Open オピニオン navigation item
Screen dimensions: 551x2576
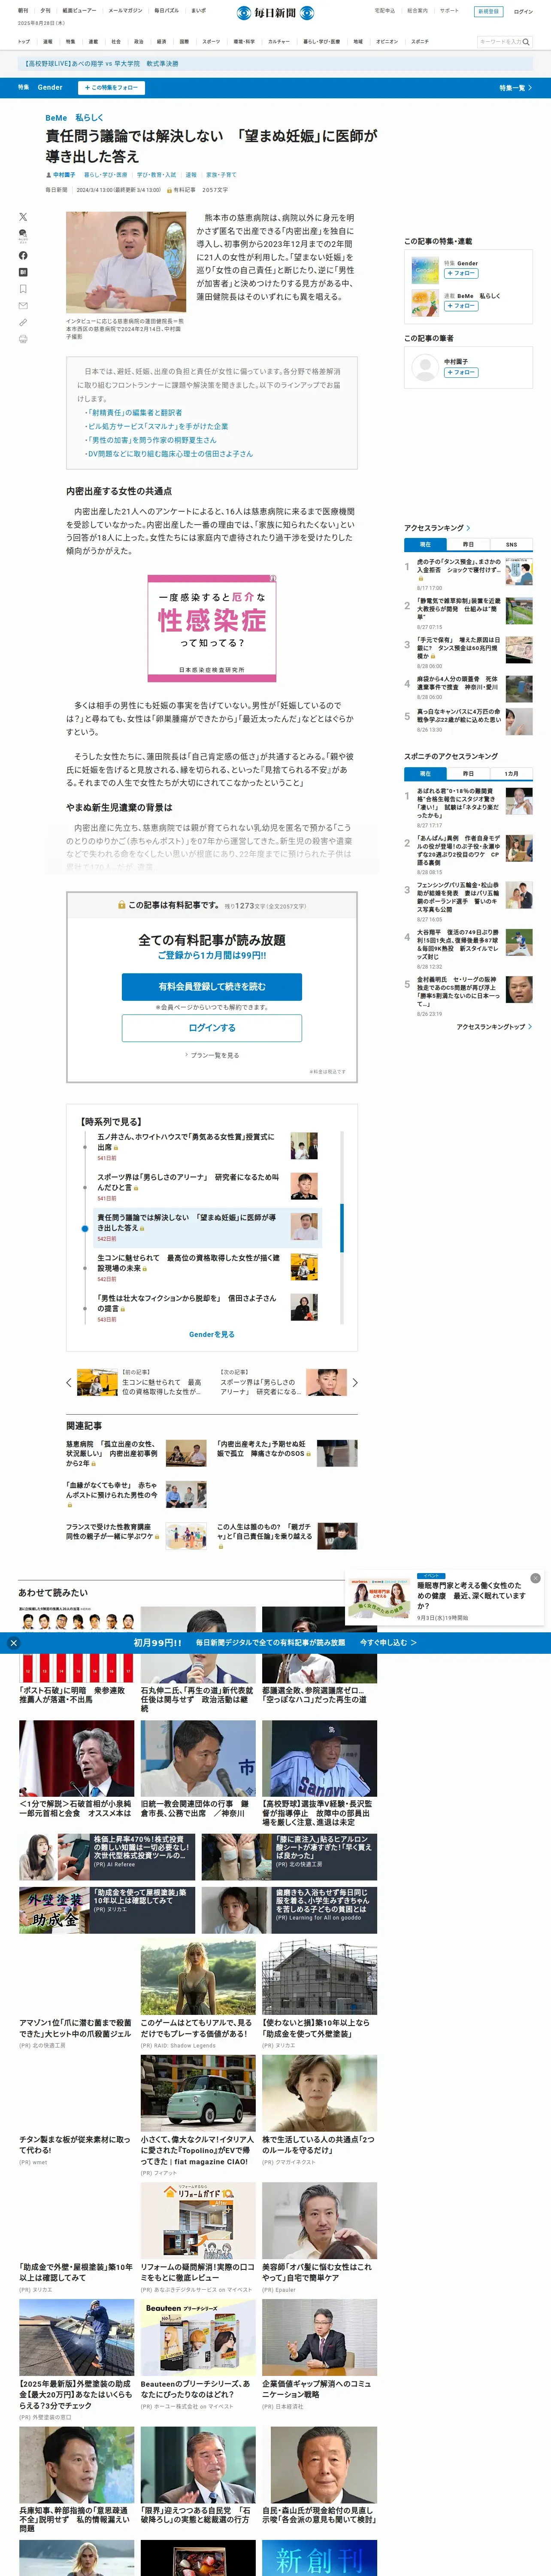387,42
